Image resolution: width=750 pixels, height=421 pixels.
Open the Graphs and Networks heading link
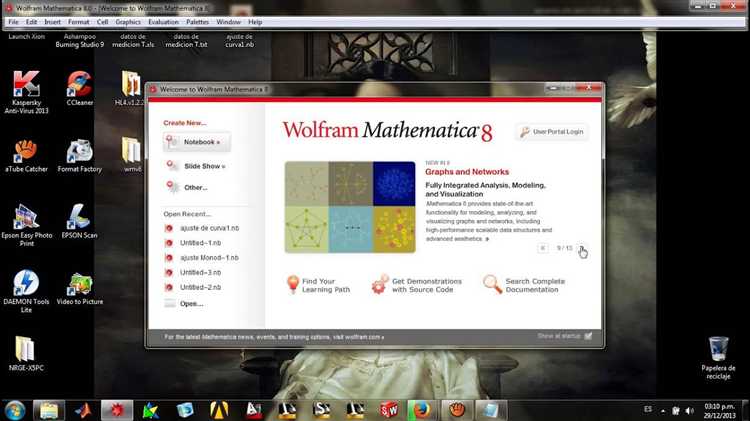click(x=467, y=172)
